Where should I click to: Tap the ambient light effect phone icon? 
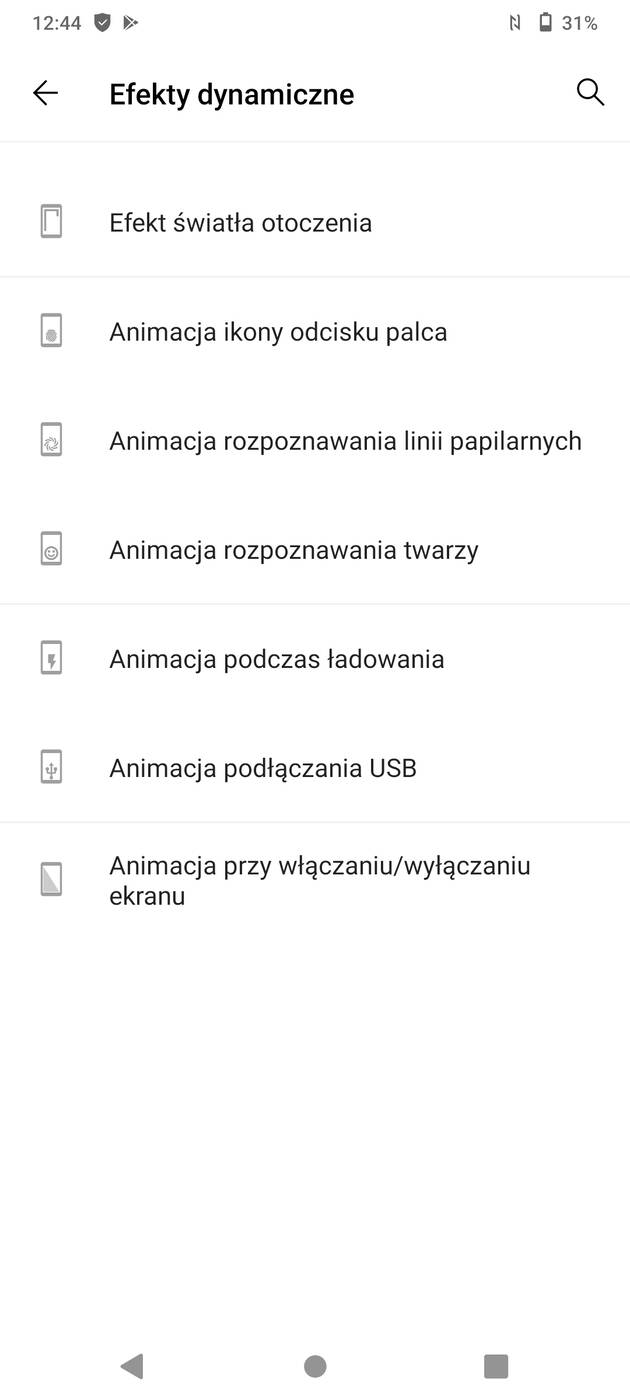(x=52, y=222)
